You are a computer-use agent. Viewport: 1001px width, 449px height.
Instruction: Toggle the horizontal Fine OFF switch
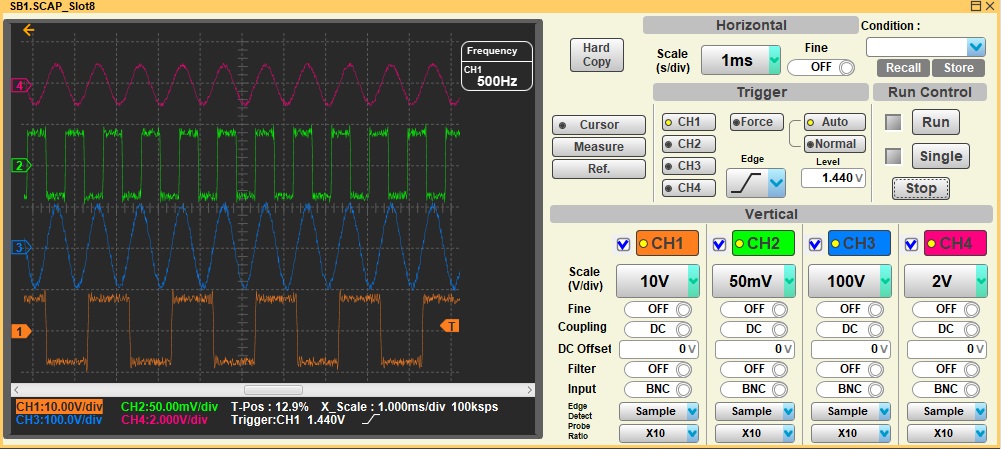pyautogui.click(x=822, y=68)
